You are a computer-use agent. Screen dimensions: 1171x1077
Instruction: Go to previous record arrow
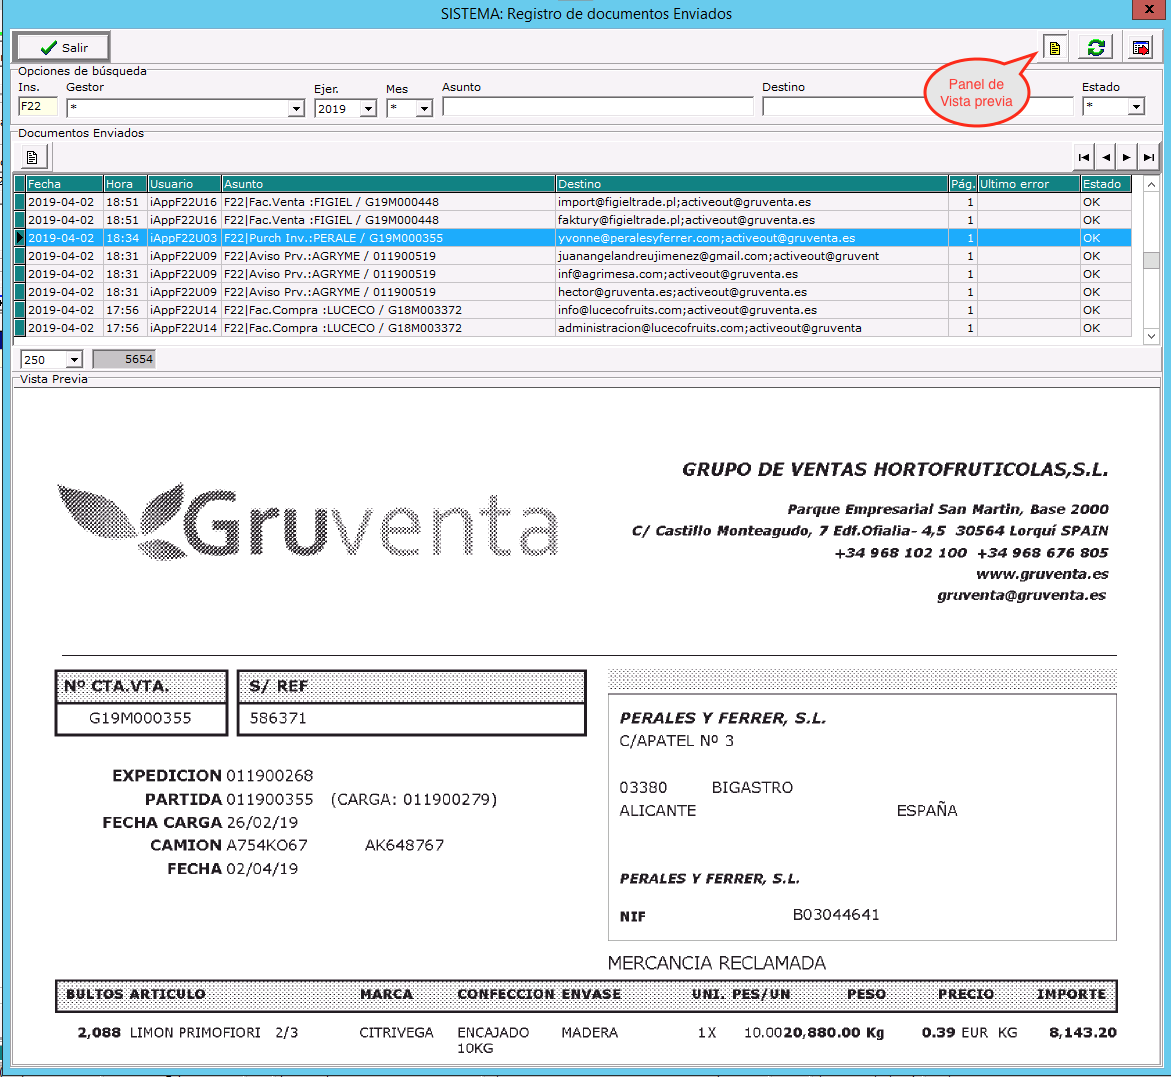(1105, 157)
